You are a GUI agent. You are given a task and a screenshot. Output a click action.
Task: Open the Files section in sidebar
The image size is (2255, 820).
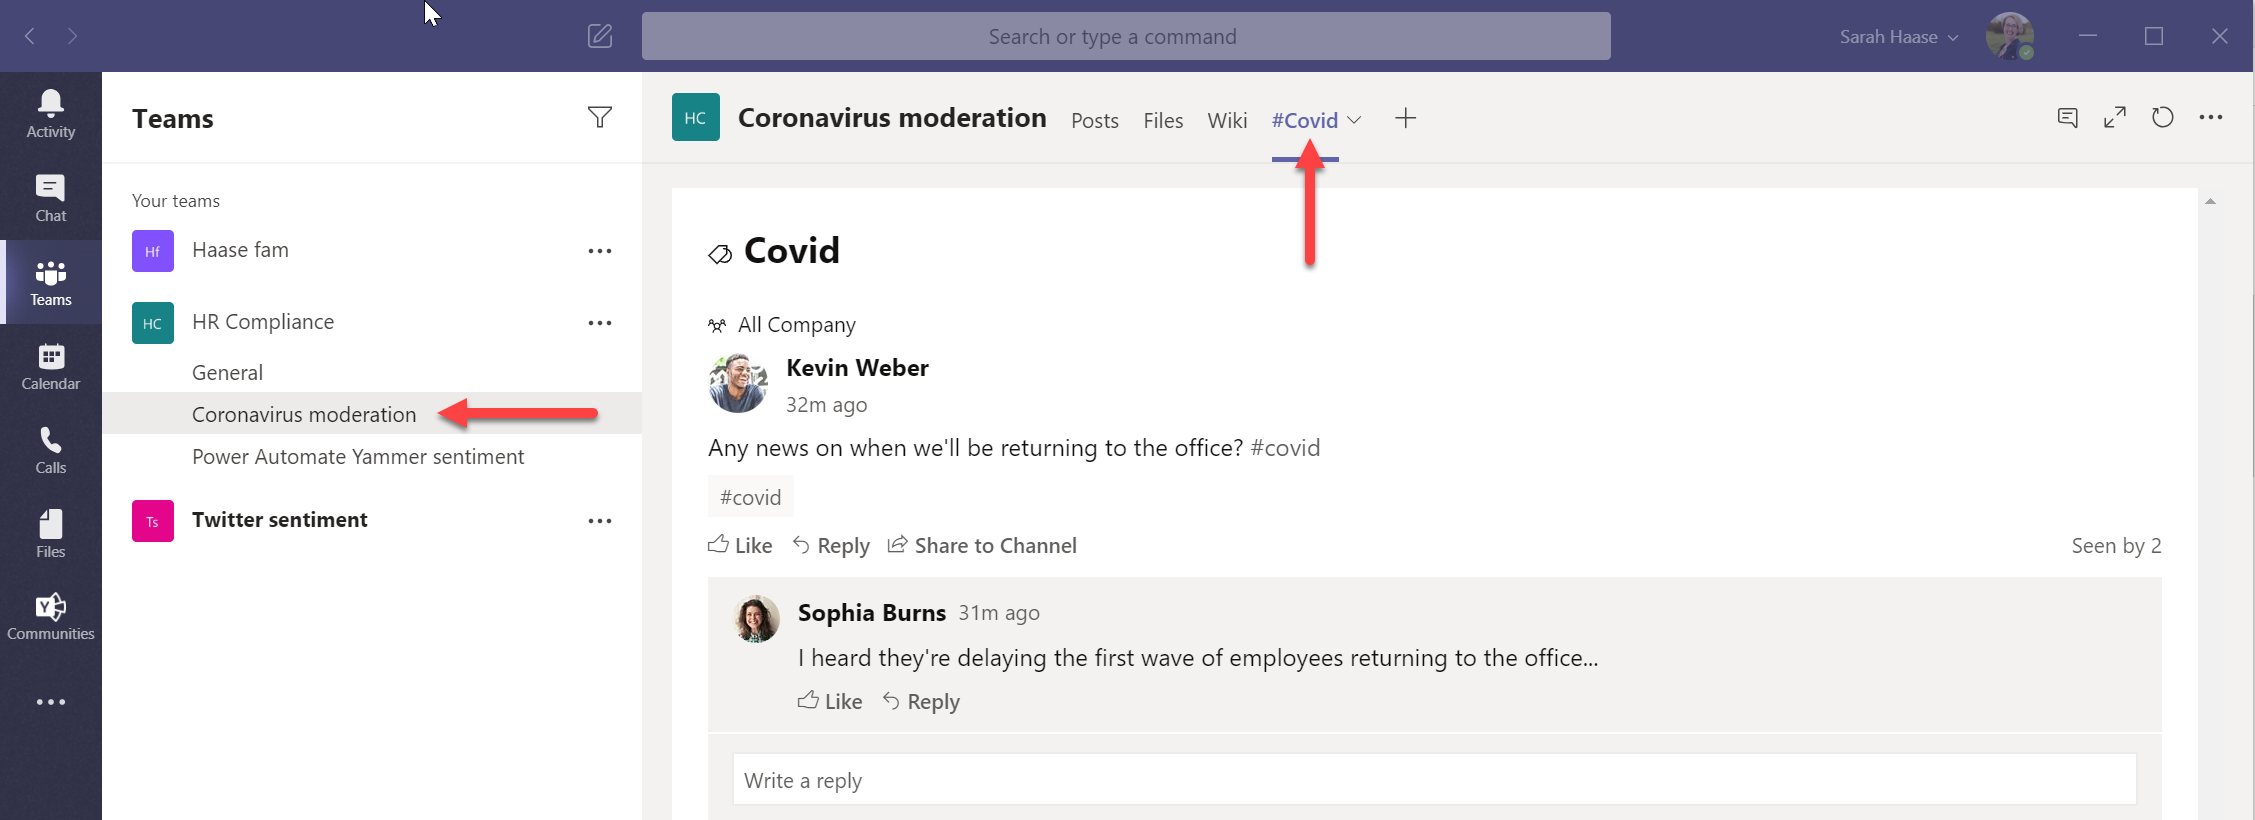[x=50, y=534]
